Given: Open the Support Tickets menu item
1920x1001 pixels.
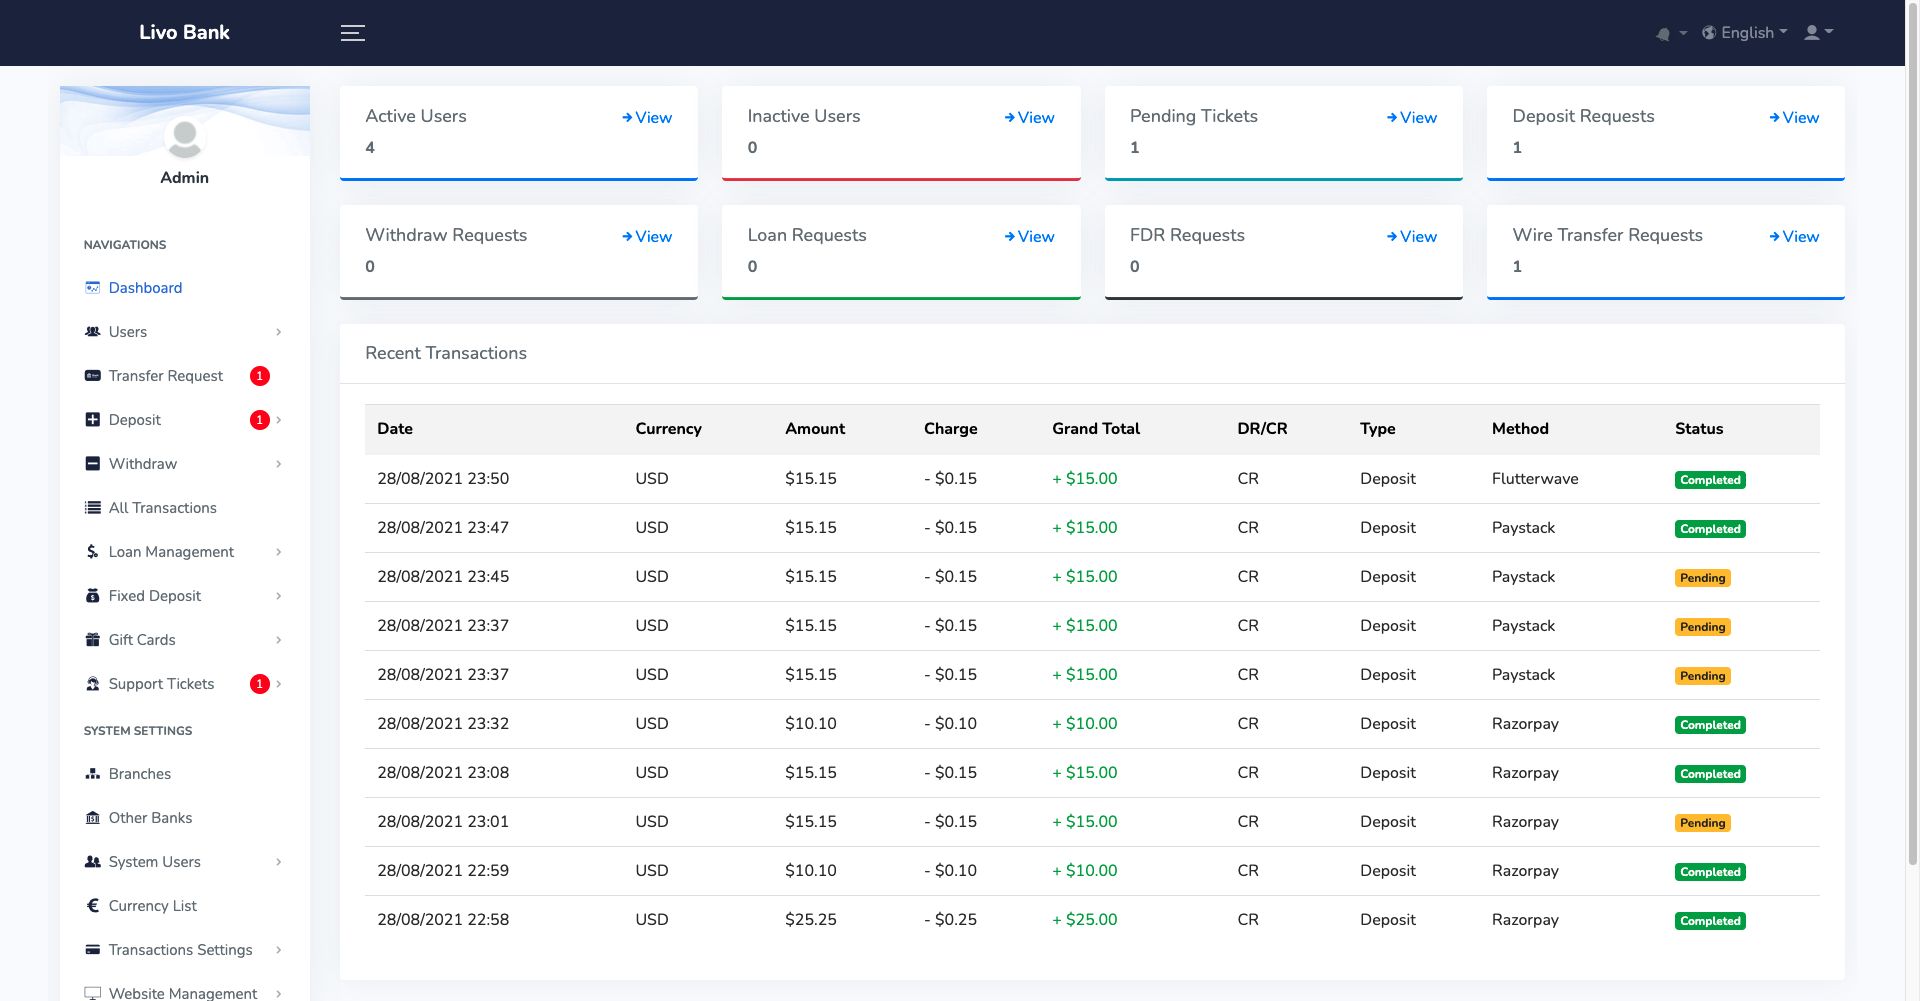Looking at the screenshot, I should click(x=184, y=684).
